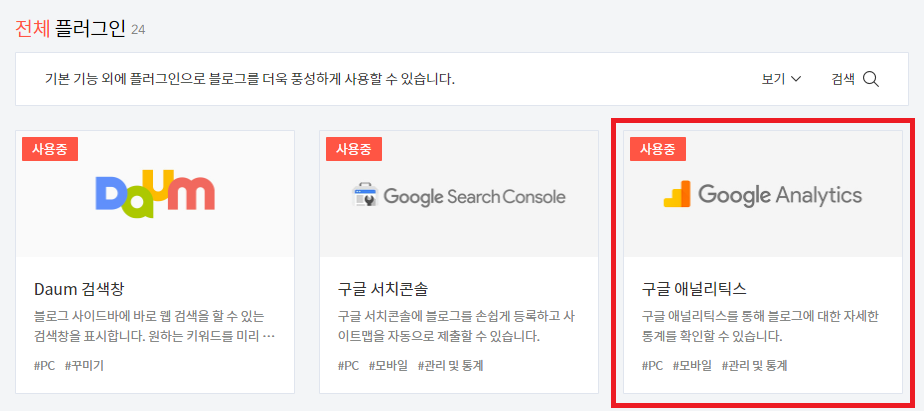The height and width of the screenshot is (411, 924).
Task: Click the Daum 검색창 description text
Action: (x=155, y=327)
